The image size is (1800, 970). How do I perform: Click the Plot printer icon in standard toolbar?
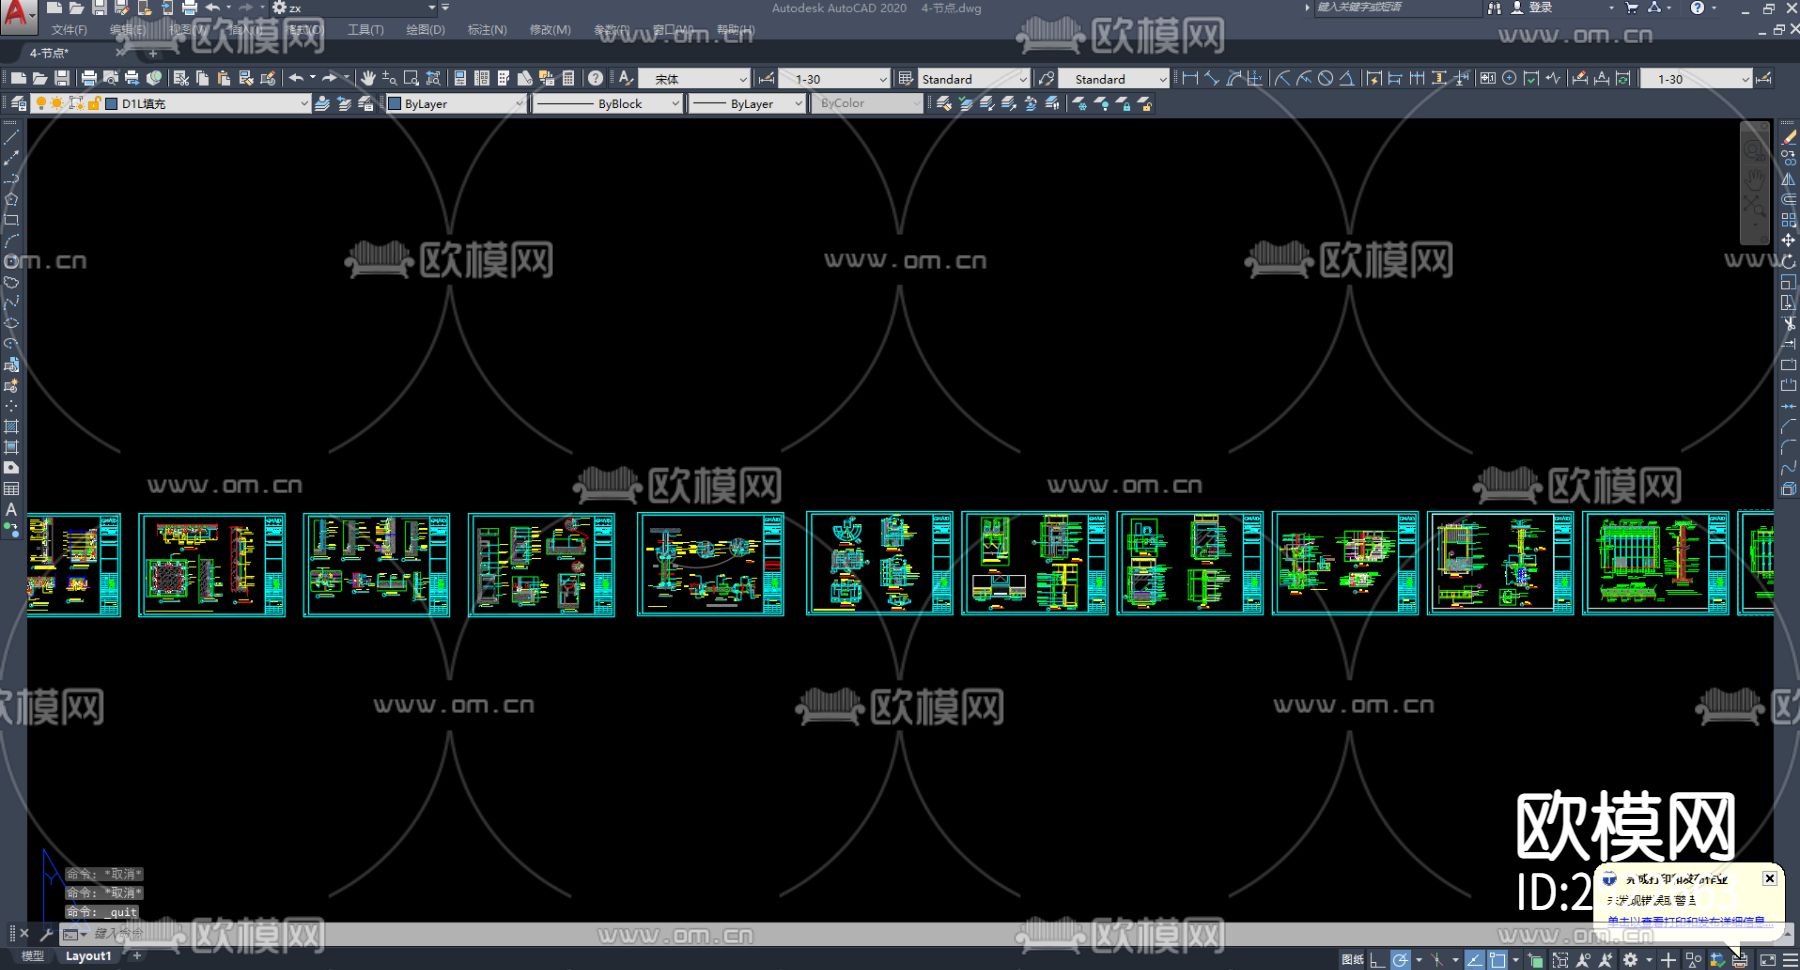pyautogui.click(x=89, y=78)
